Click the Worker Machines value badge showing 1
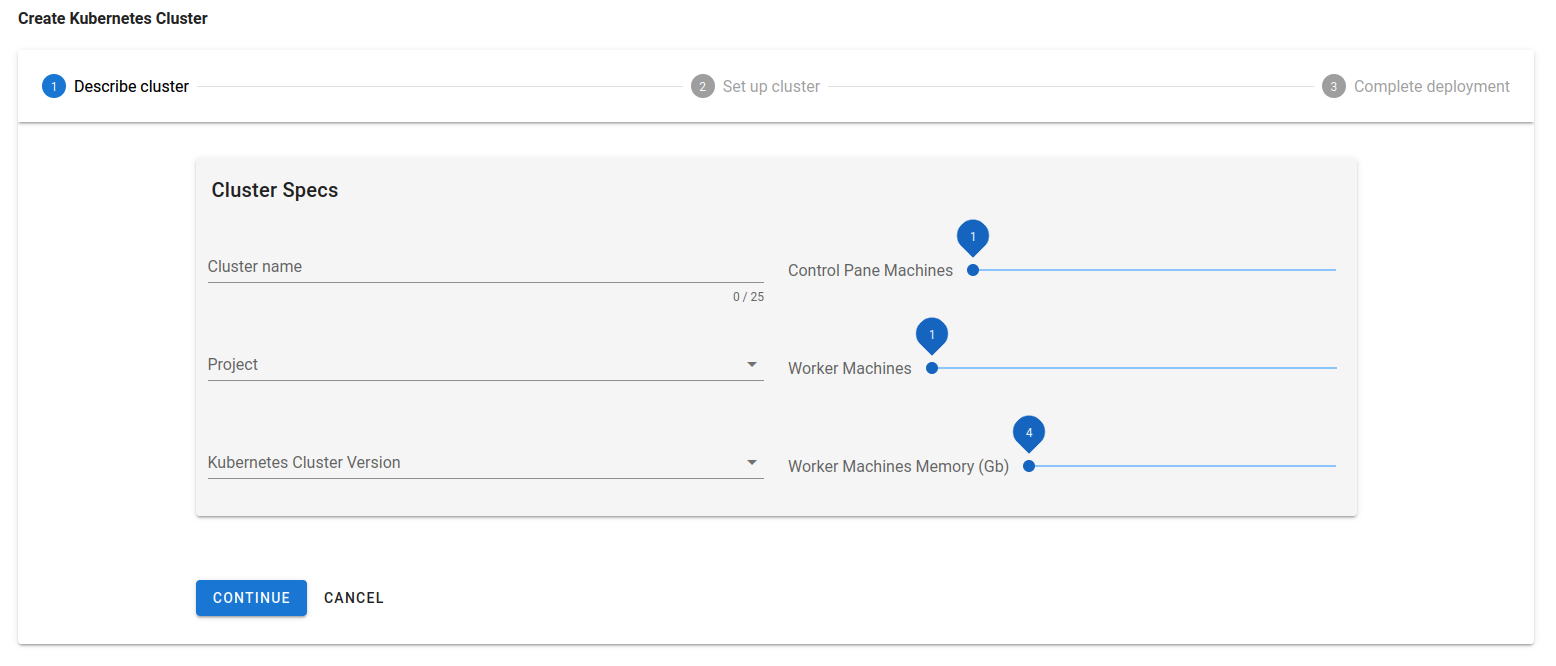The width and height of the screenshot is (1556, 666). 932,335
